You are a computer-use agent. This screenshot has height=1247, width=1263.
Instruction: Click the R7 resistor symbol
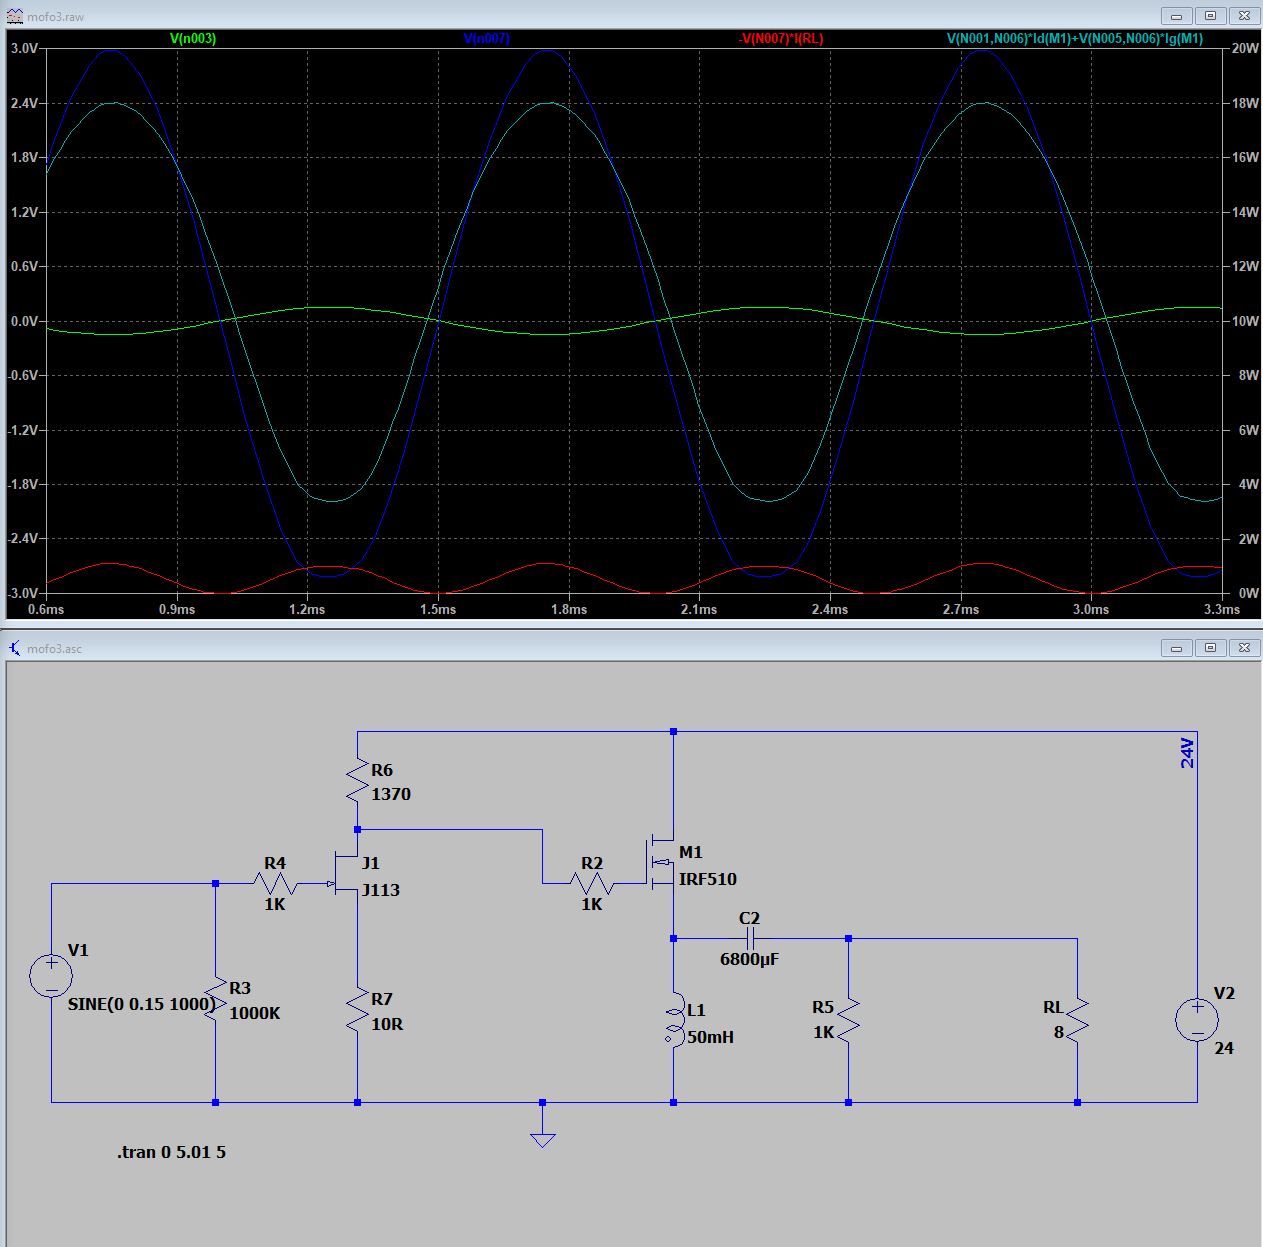click(358, 1010)
